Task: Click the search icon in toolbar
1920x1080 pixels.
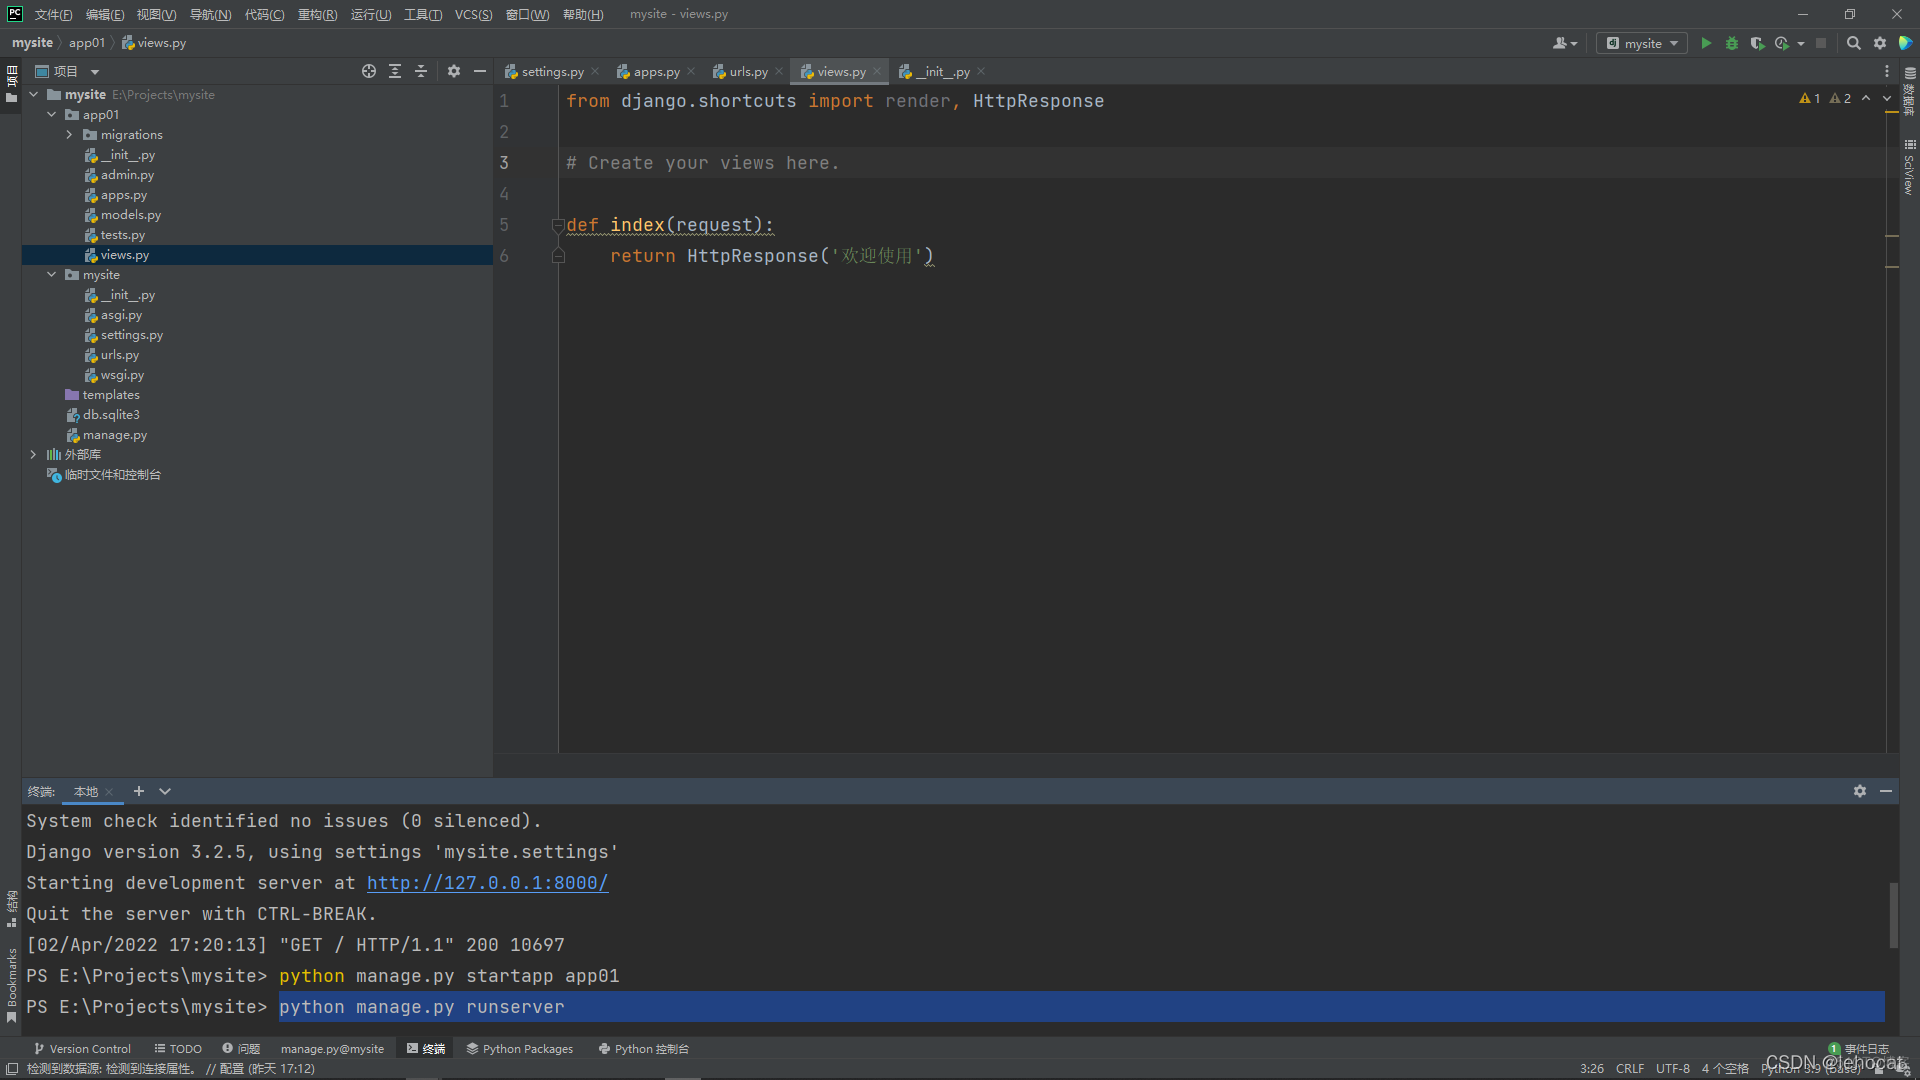Action: (x=1855, y=44)
